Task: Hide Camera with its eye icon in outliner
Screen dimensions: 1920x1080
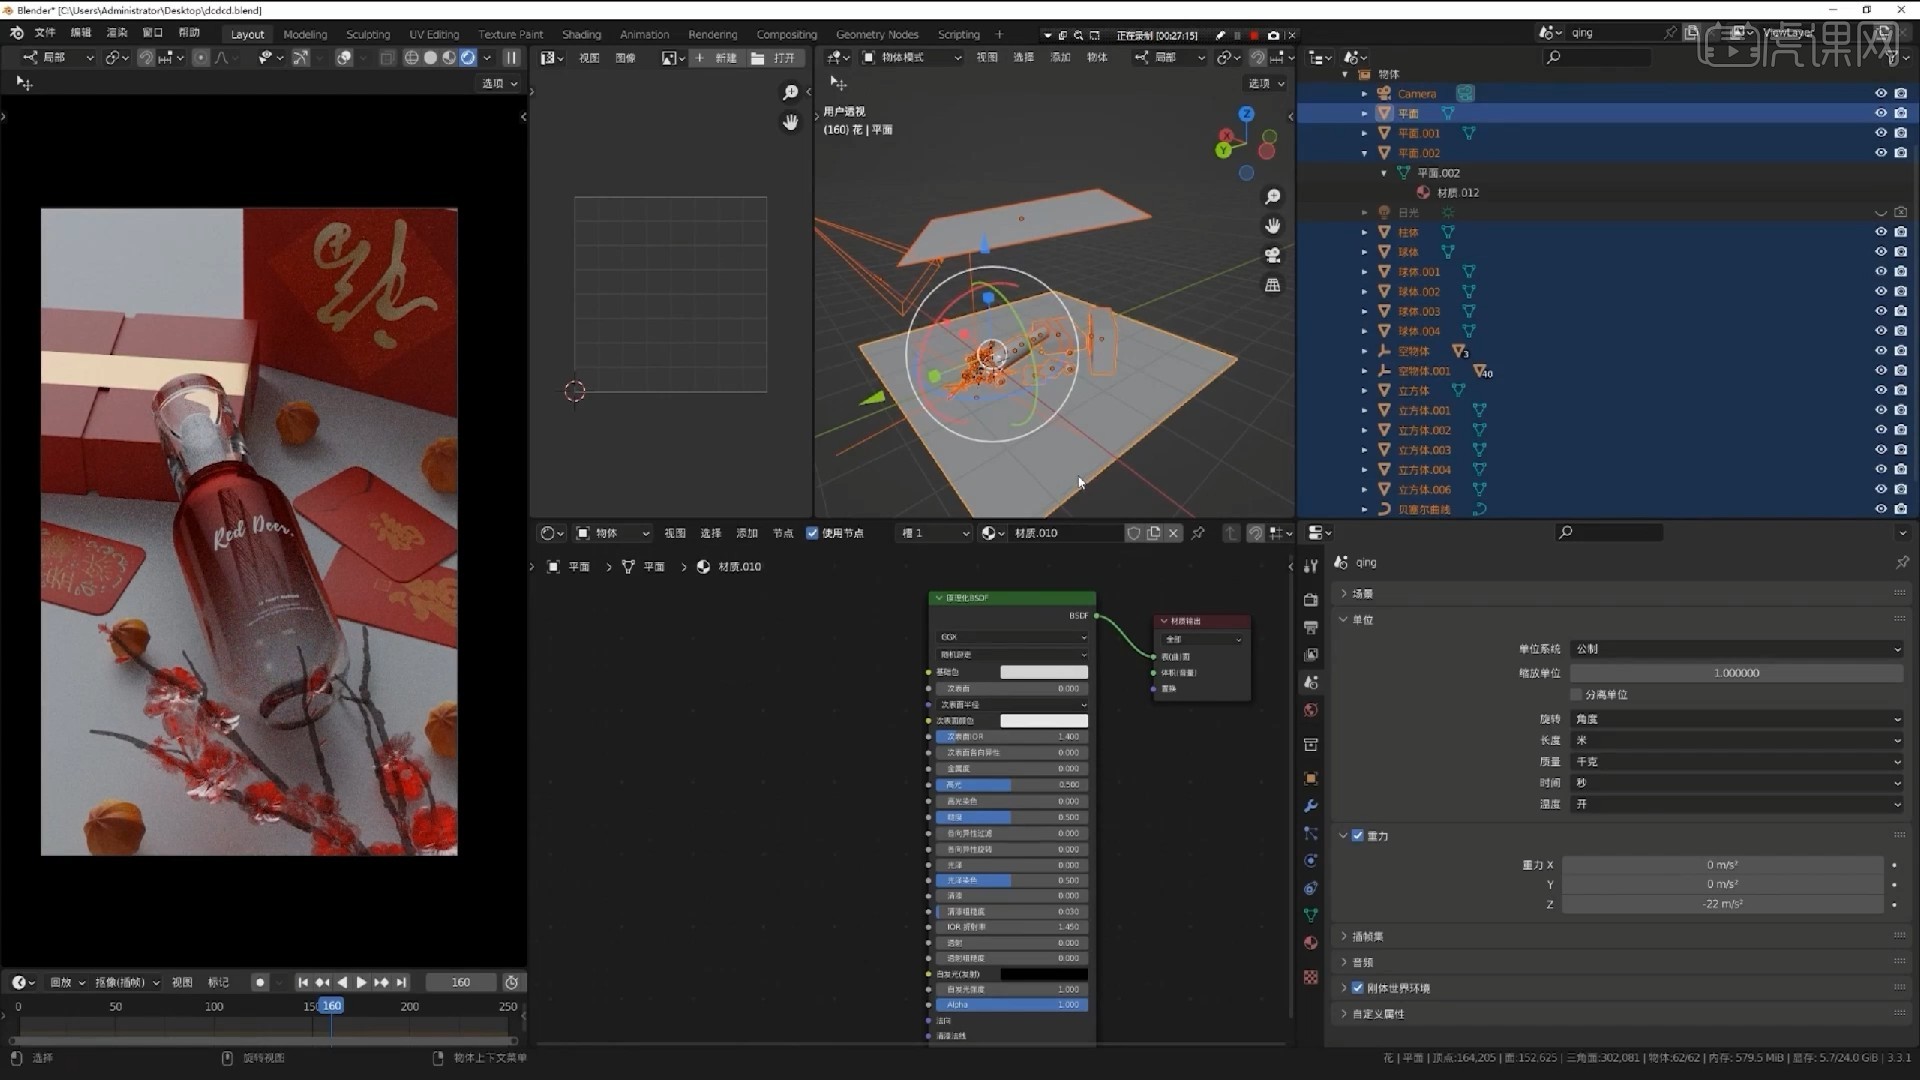Action: [x=1880, y=94]
